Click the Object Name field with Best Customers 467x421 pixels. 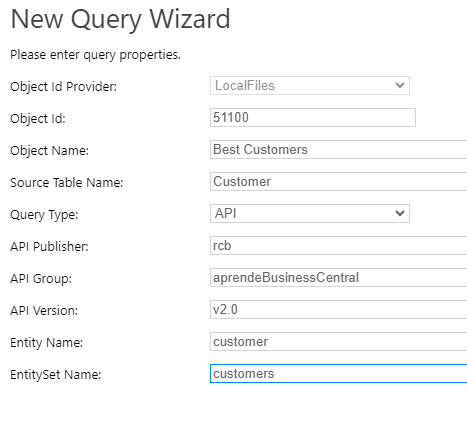pyautogui.click(x=338, y=149)
